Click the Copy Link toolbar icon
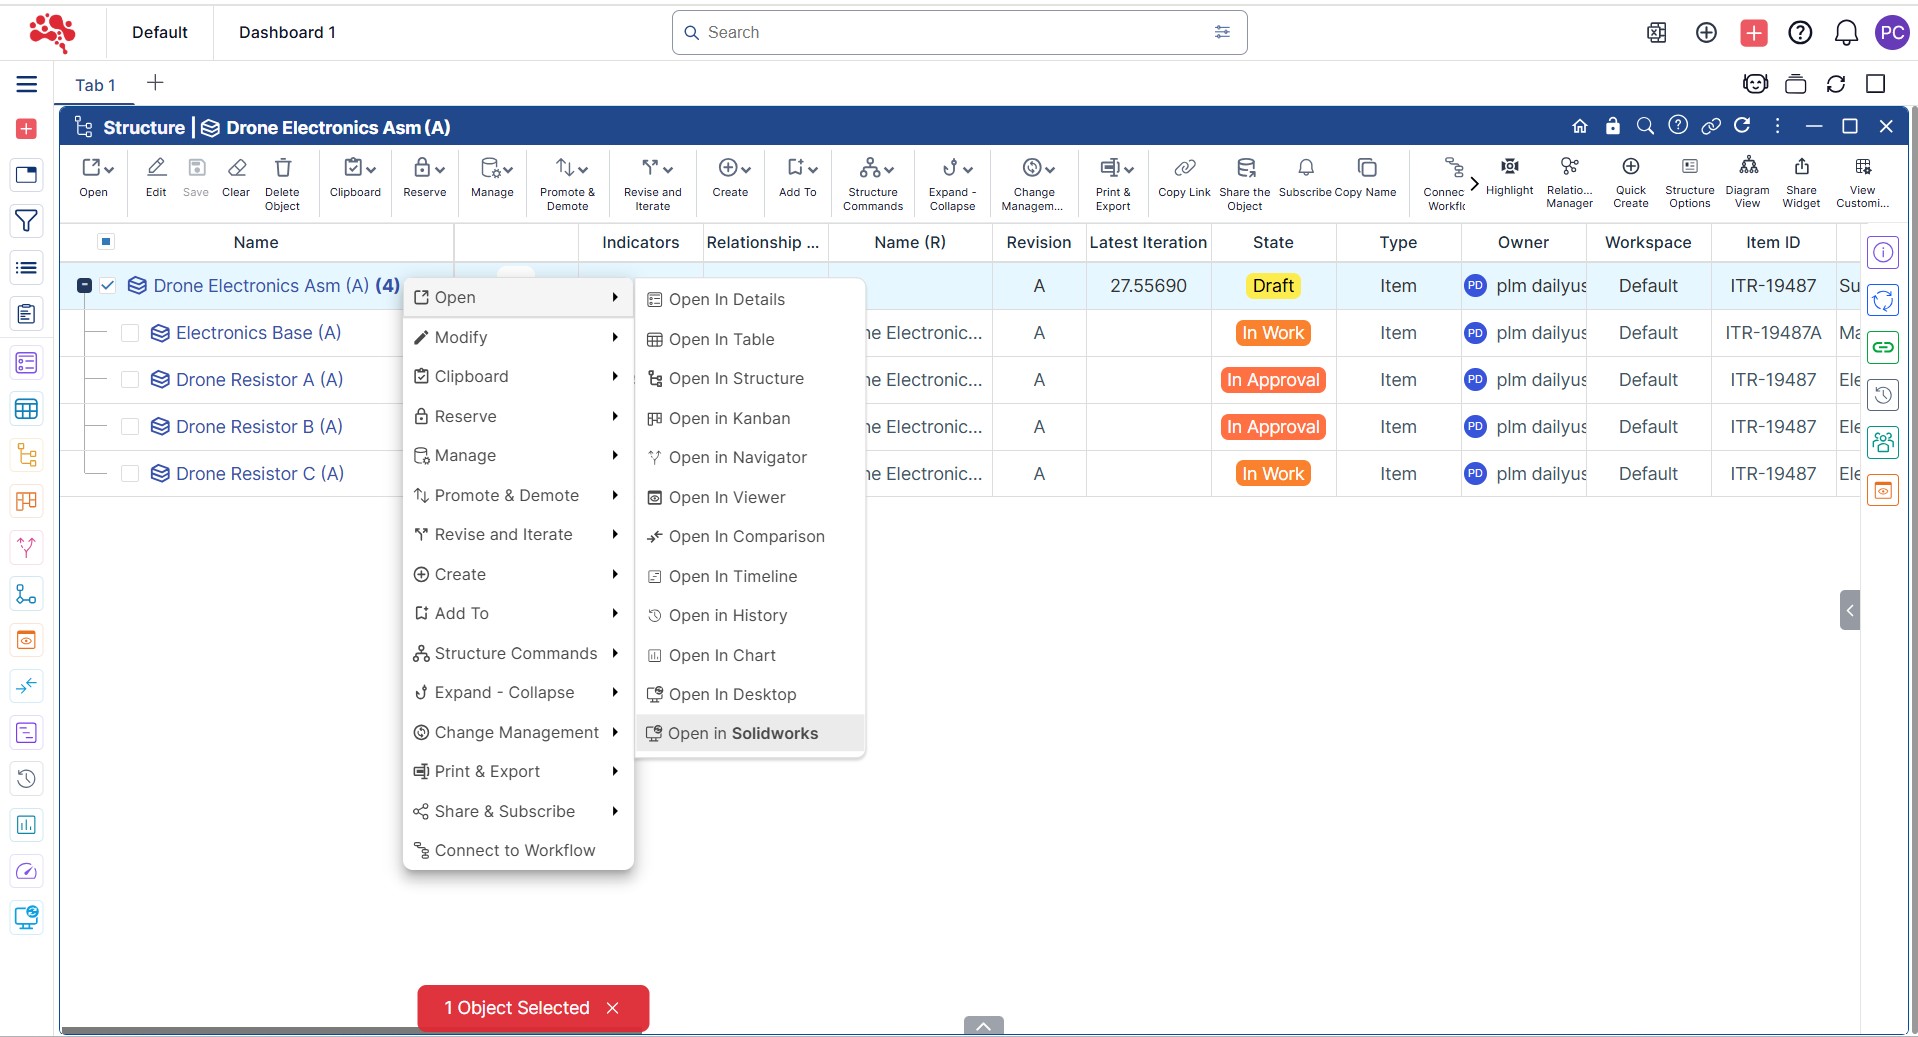Viewport: 1918px width, 1037px height. click(x=1184, y=168)
